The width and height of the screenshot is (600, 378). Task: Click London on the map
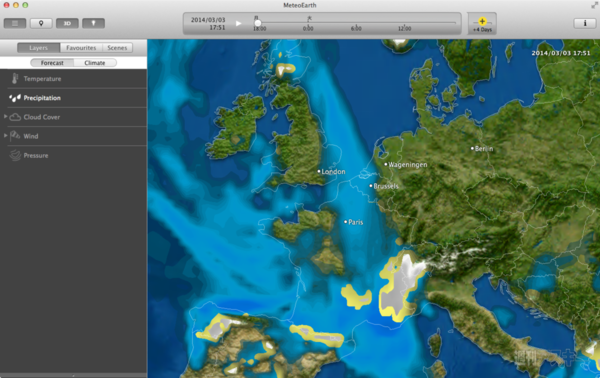(x=331, y=172)
